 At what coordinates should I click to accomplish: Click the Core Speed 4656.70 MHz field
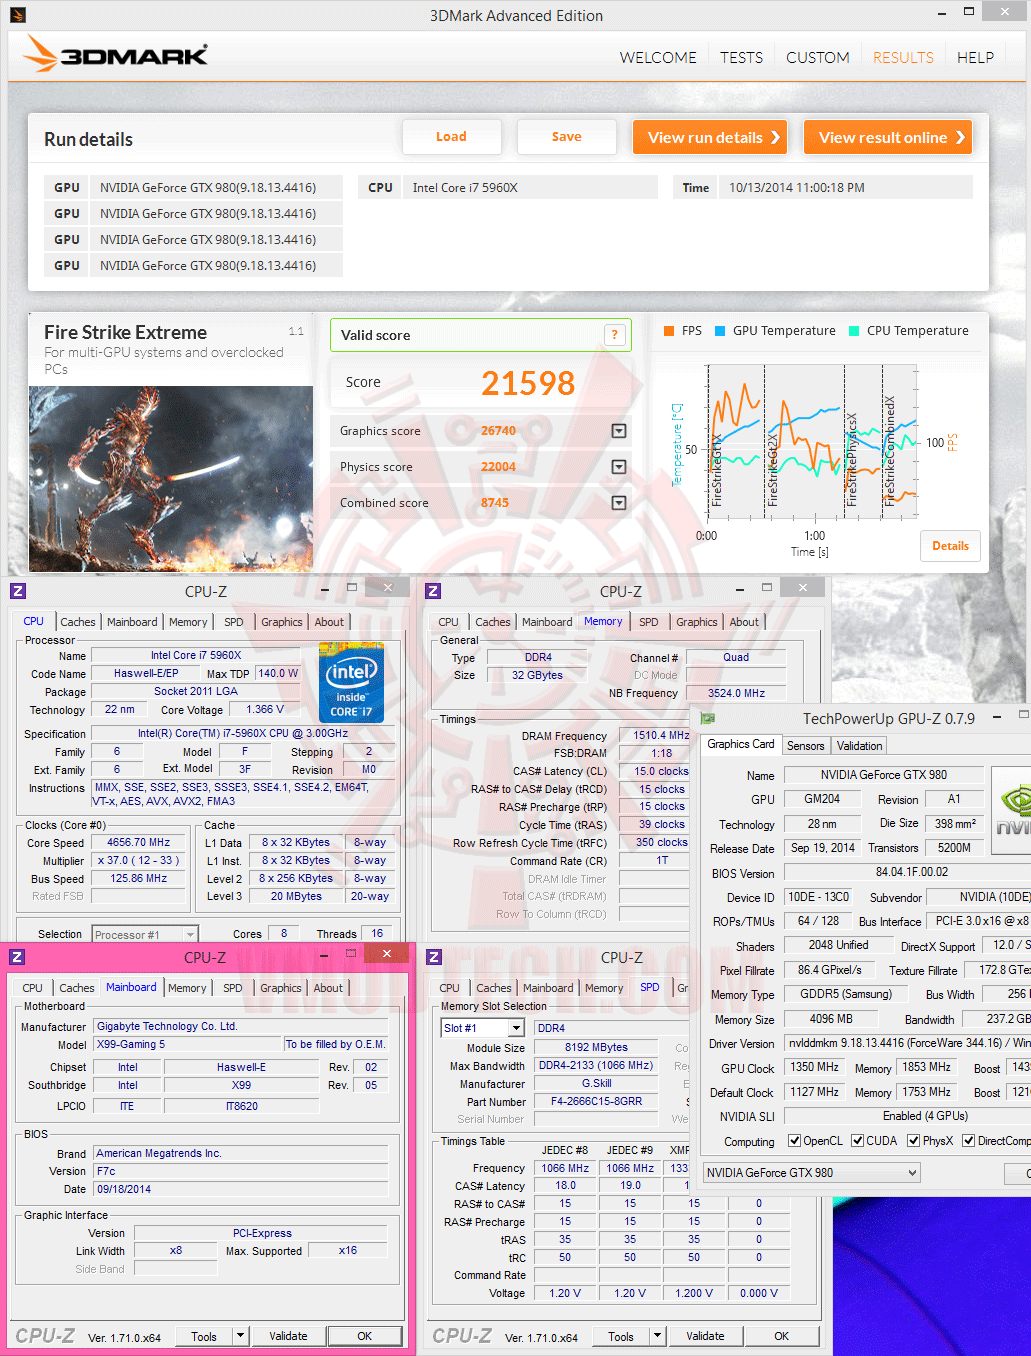[139, 843]
